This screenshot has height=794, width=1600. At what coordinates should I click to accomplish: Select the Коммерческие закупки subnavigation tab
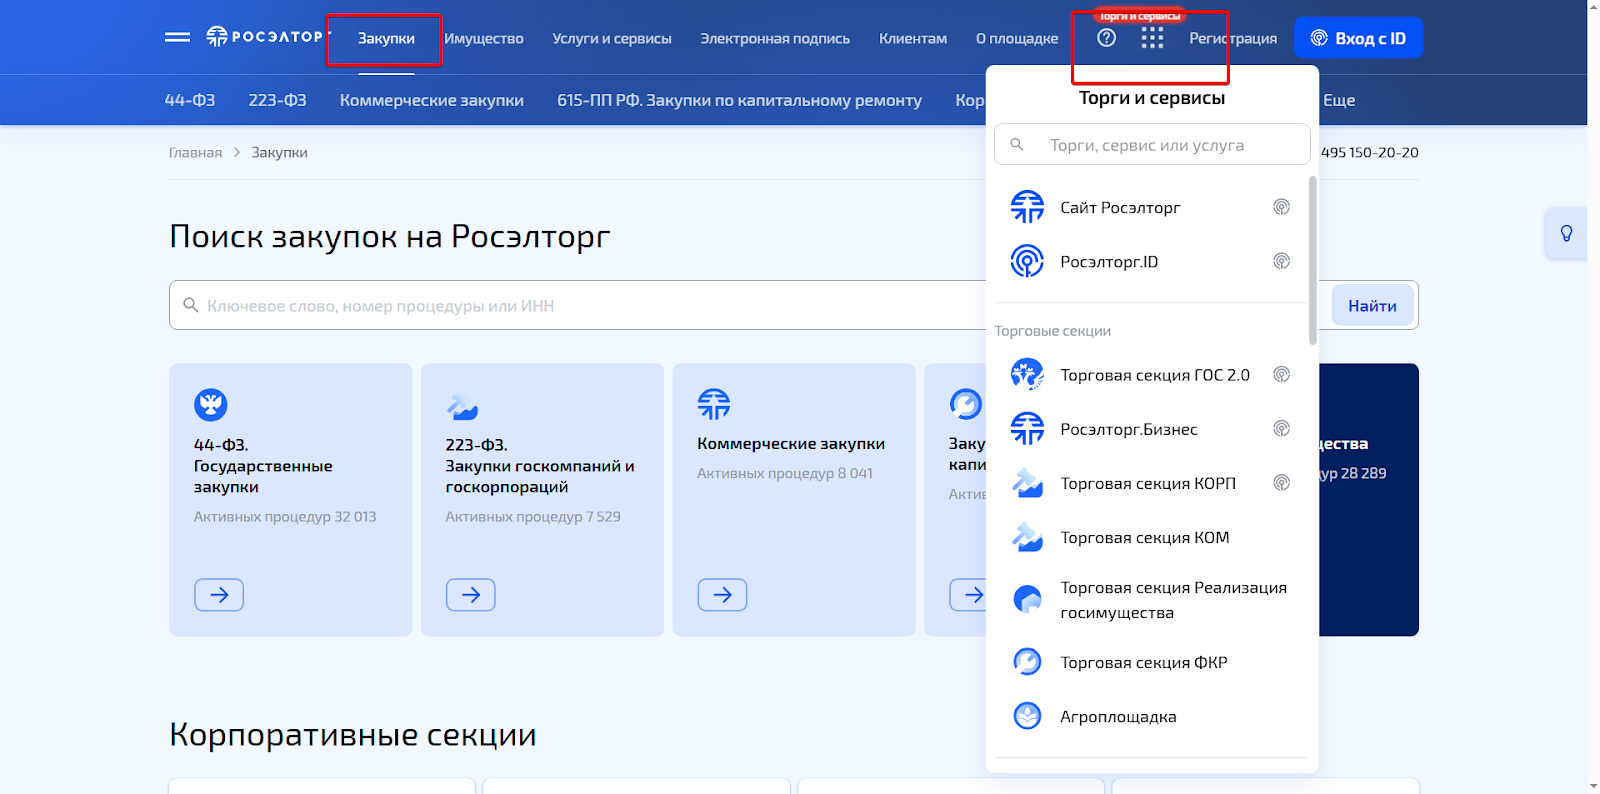432,100
